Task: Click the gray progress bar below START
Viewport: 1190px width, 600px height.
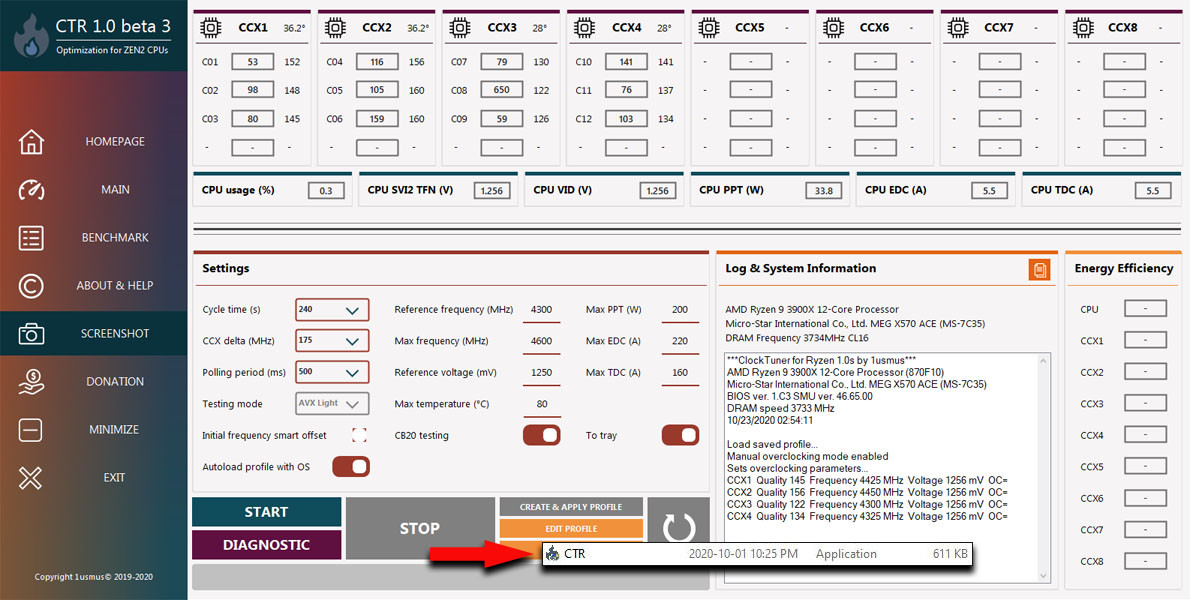Action: [451, 576]
